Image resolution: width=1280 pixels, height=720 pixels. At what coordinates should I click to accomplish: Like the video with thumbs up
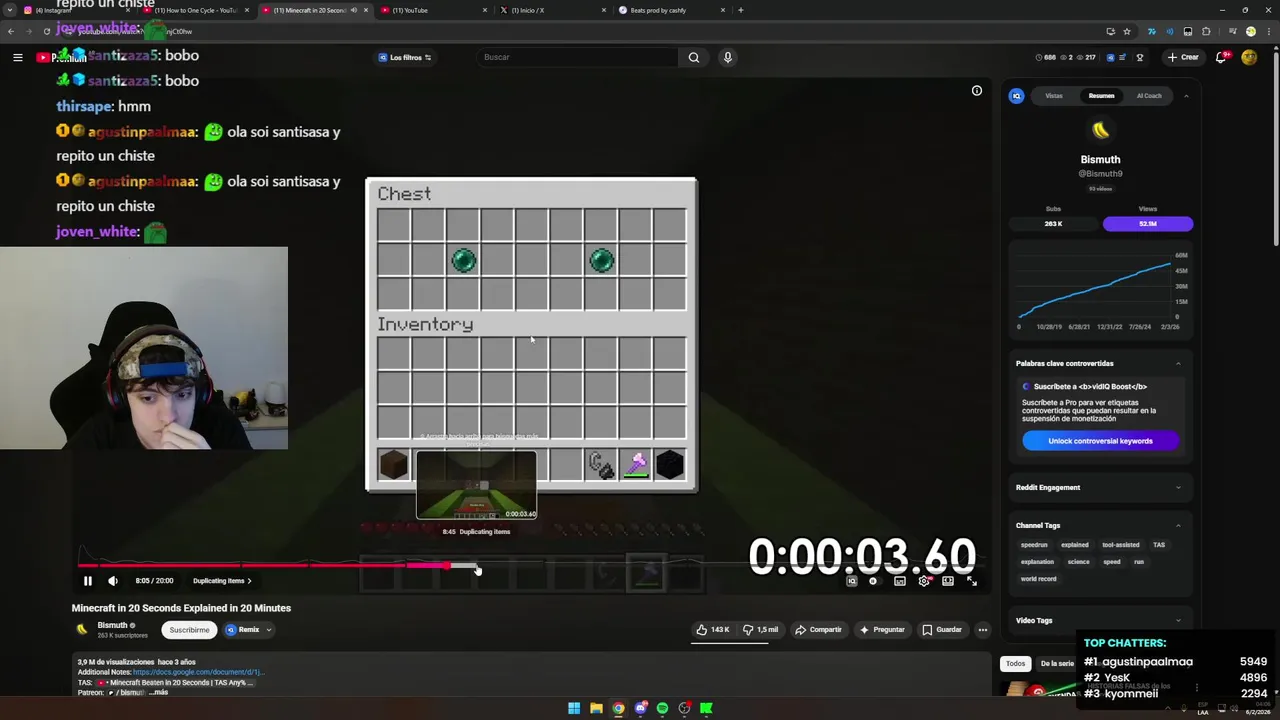715,630
